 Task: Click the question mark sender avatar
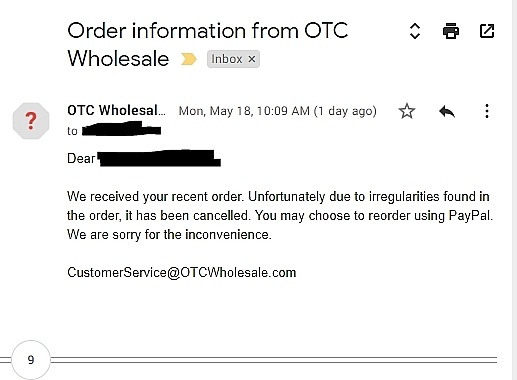(x=31, y=121)
